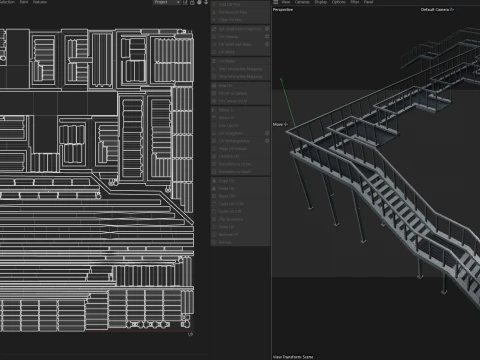Screen dimensions: 480x360
Task: Select the UV Weld tool
Action: point(240,52)
